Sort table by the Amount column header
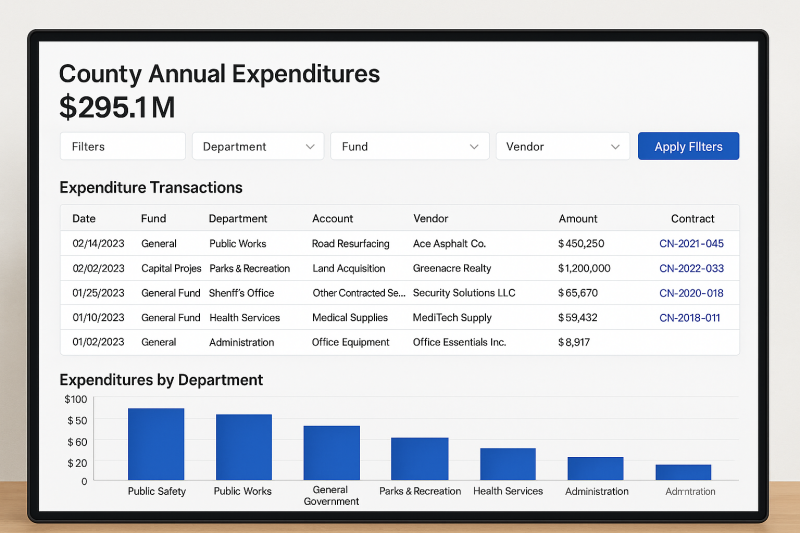 click(578, 218)
